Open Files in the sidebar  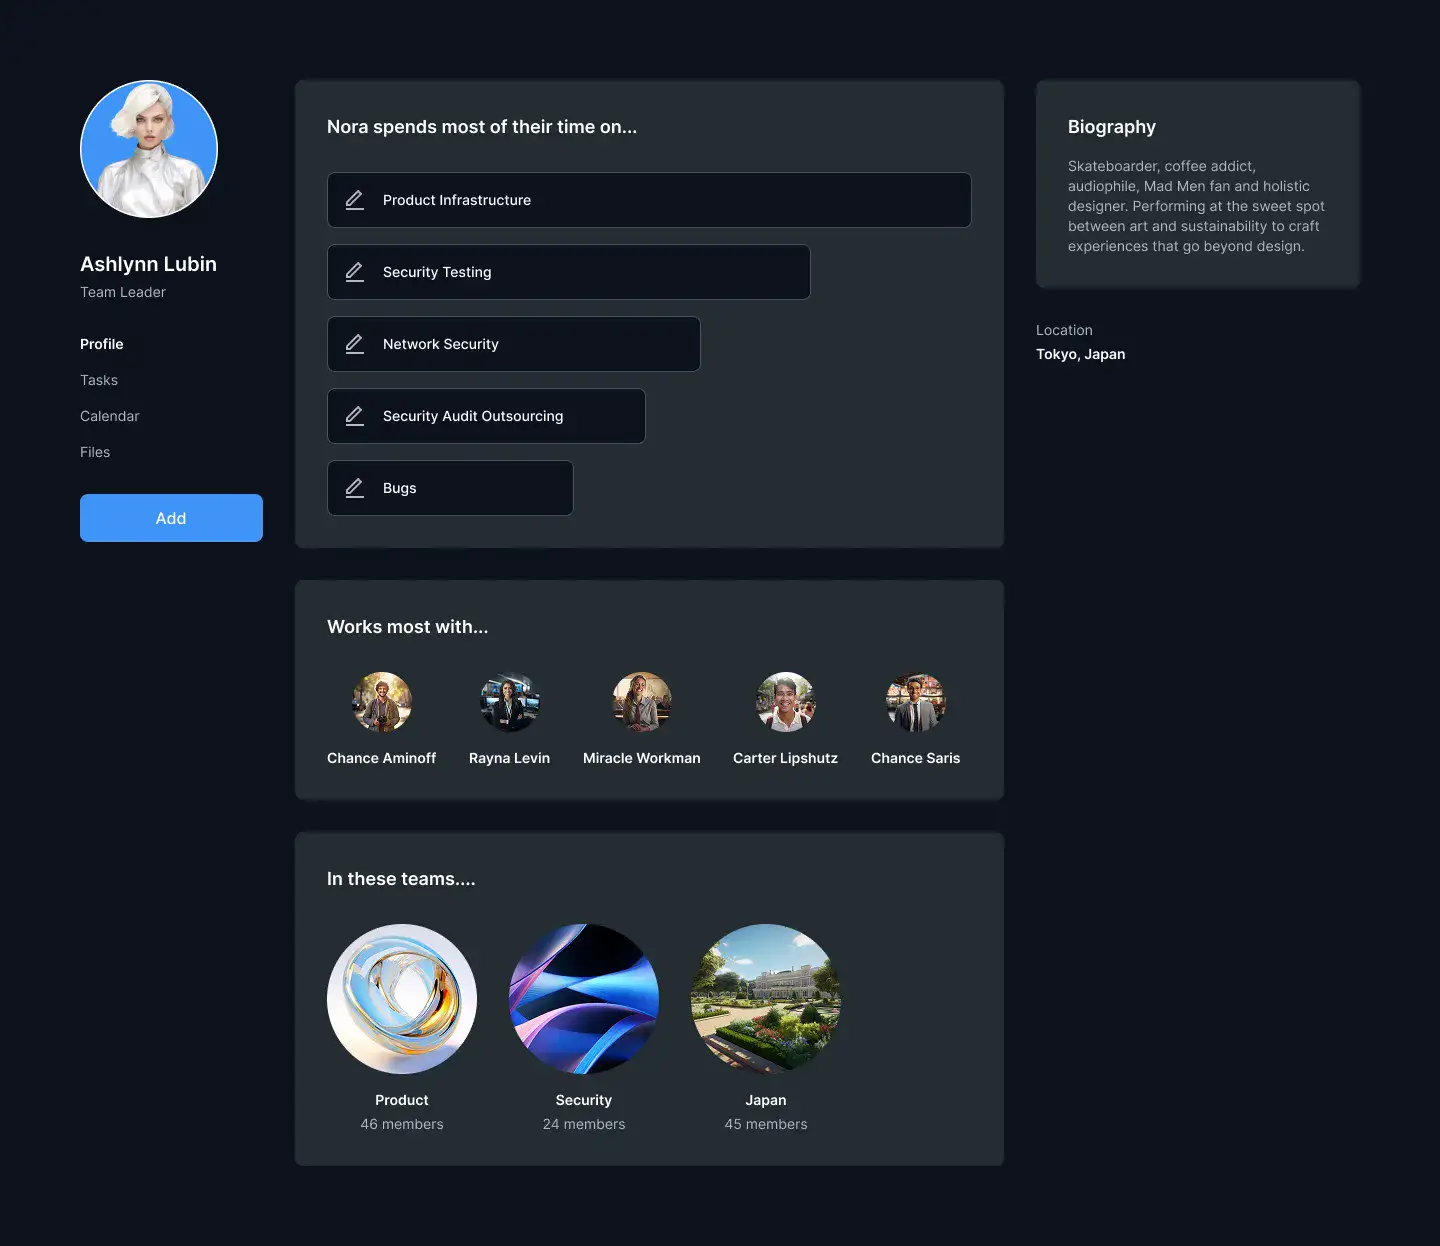95,452
